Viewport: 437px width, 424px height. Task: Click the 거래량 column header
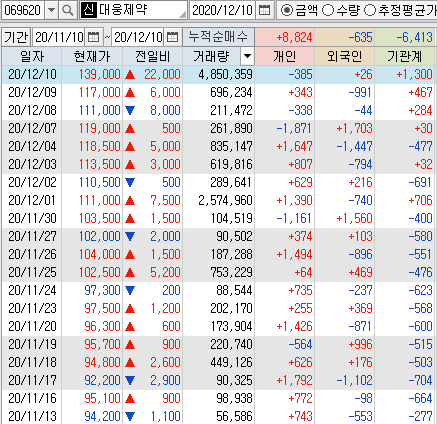point(211,56)
